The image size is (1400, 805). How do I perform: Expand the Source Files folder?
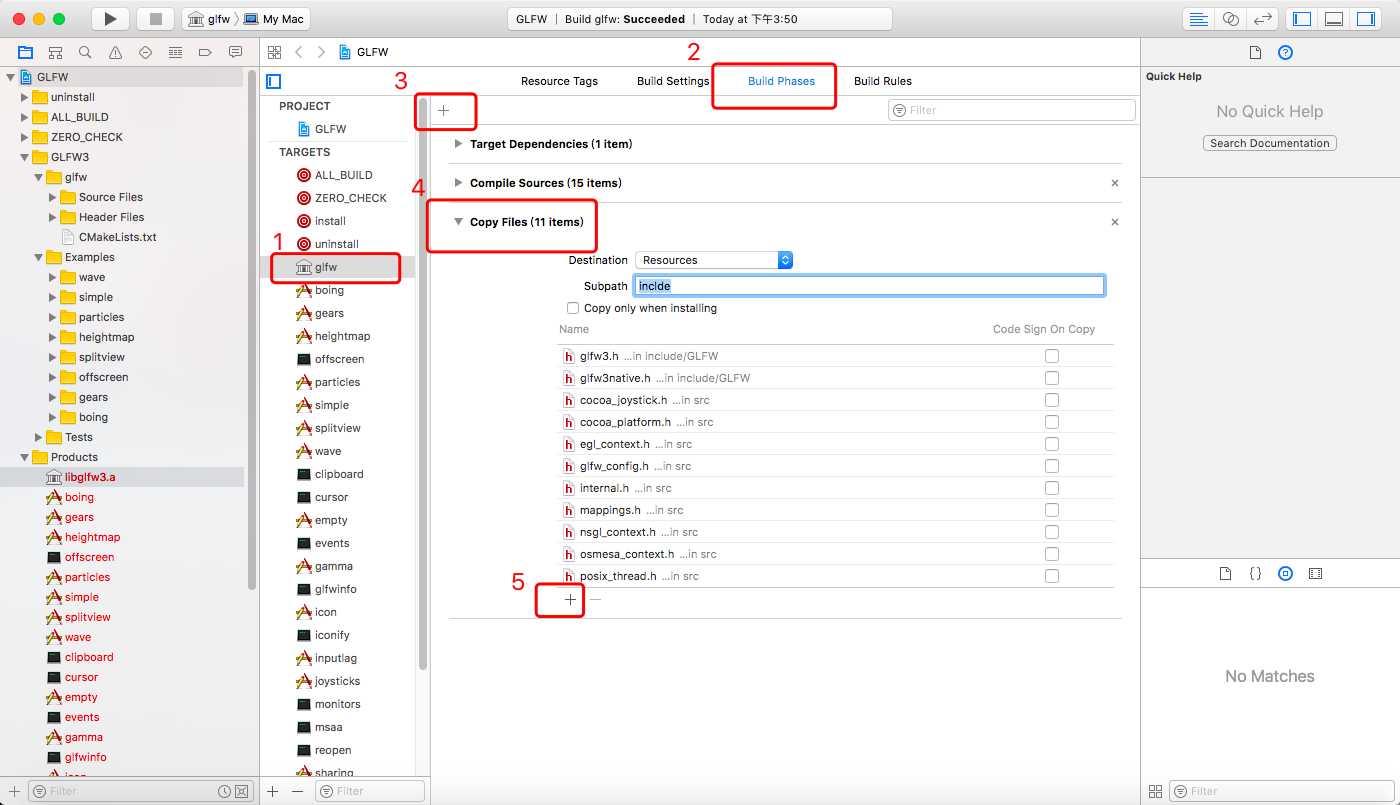coord(53,197)
